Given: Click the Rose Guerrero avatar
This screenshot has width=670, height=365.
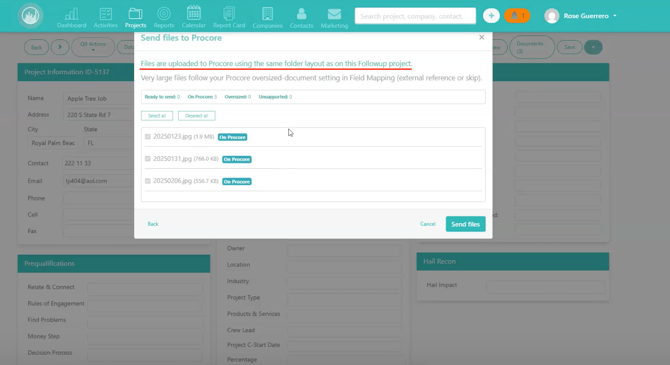Looking at the screenshot, I should pos(552,16).
